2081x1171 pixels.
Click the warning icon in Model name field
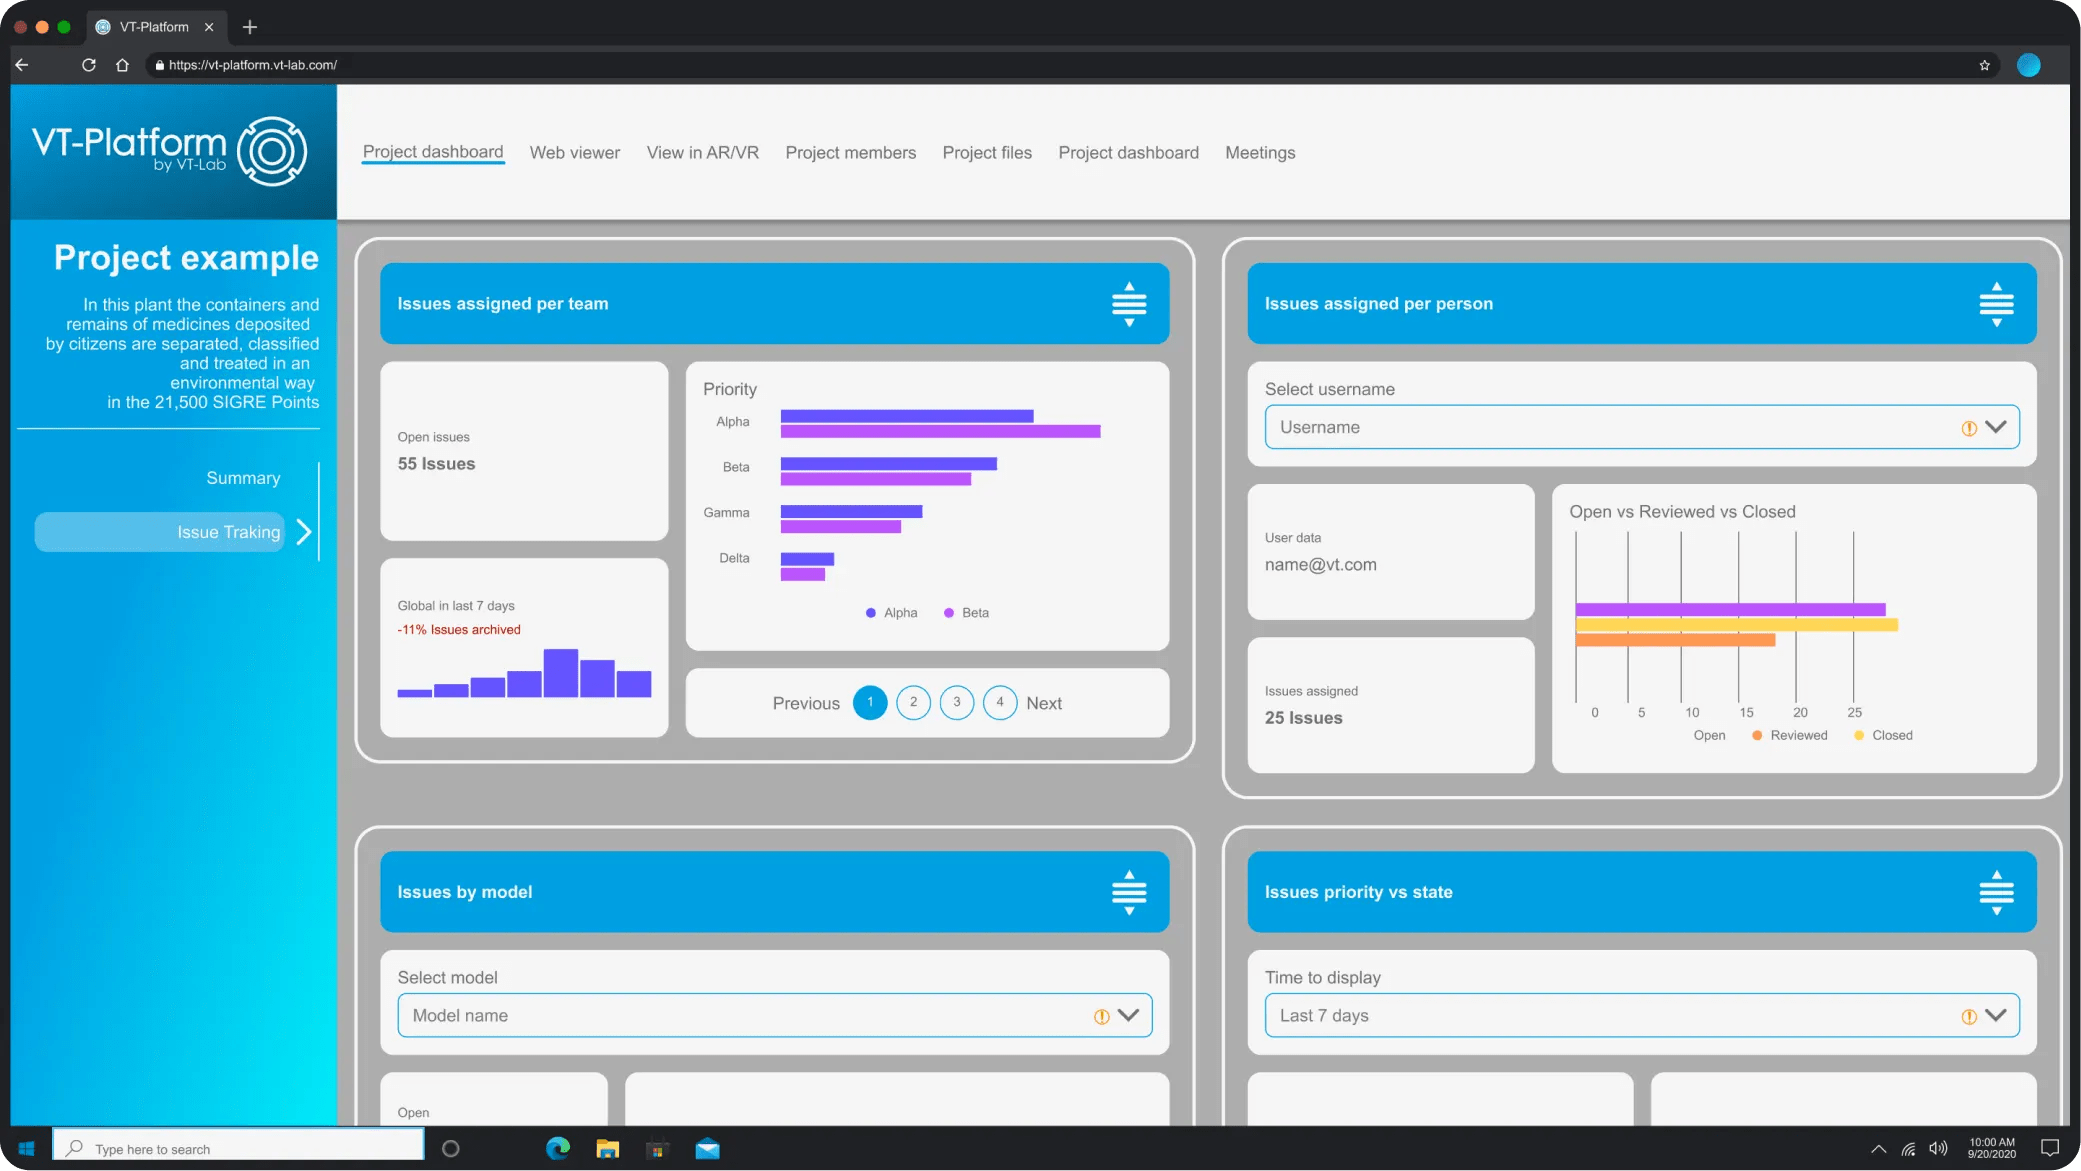point(1101,1015)
